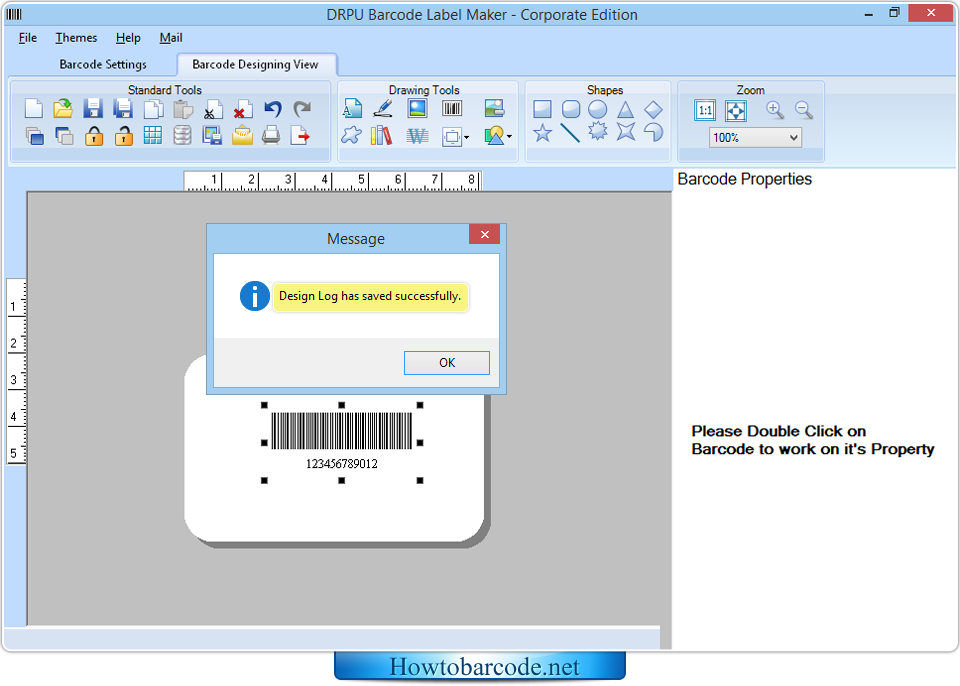Image resolution: width=960 pixels, height=686 pixels.
Task: Open the Themes menu
Action: 76,38
